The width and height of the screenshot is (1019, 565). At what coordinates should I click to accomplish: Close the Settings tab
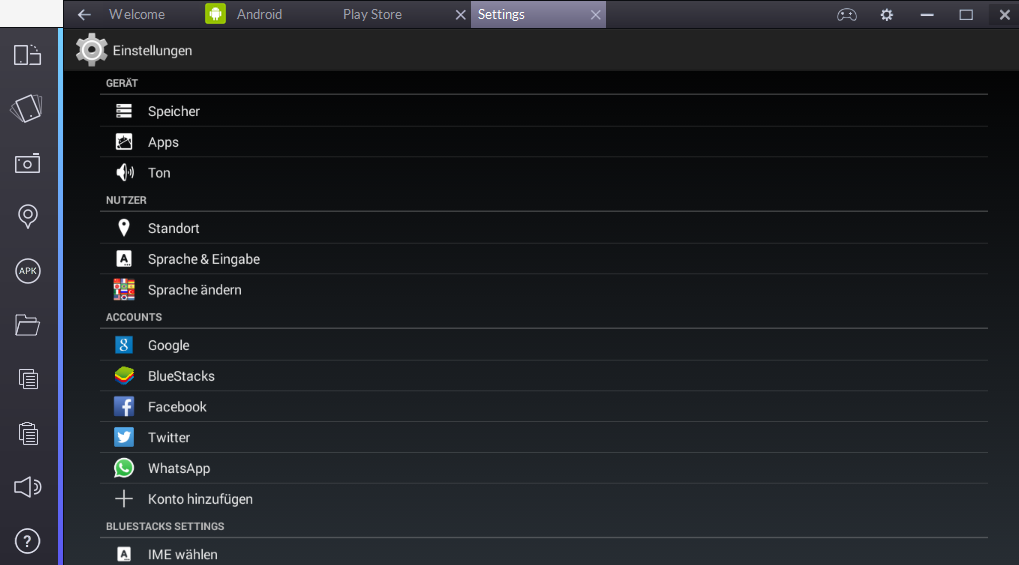tap(595, 14)
